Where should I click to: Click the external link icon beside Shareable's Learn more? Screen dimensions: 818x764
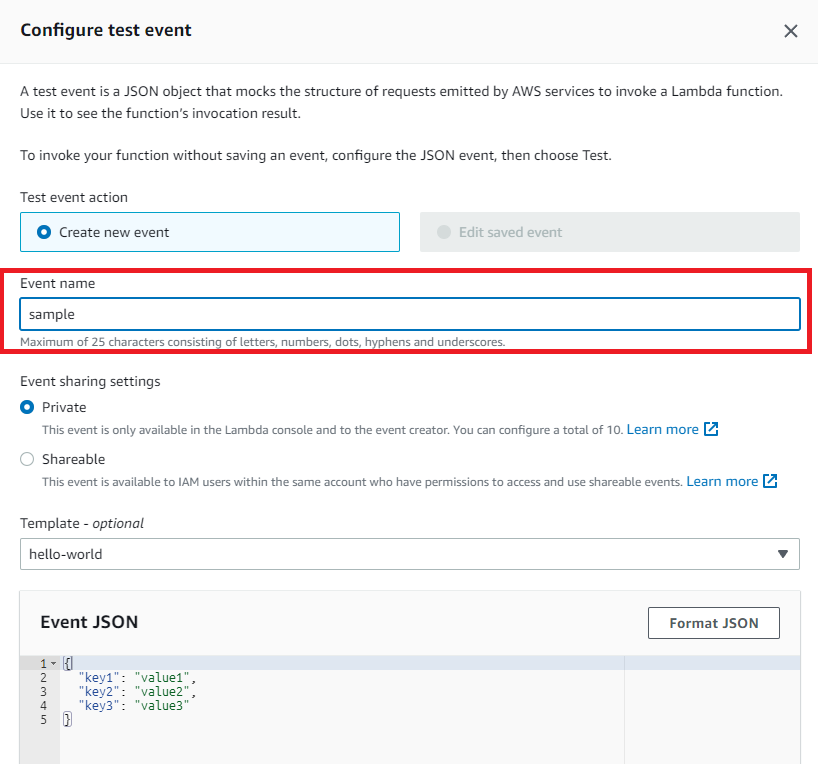point(768,481)
